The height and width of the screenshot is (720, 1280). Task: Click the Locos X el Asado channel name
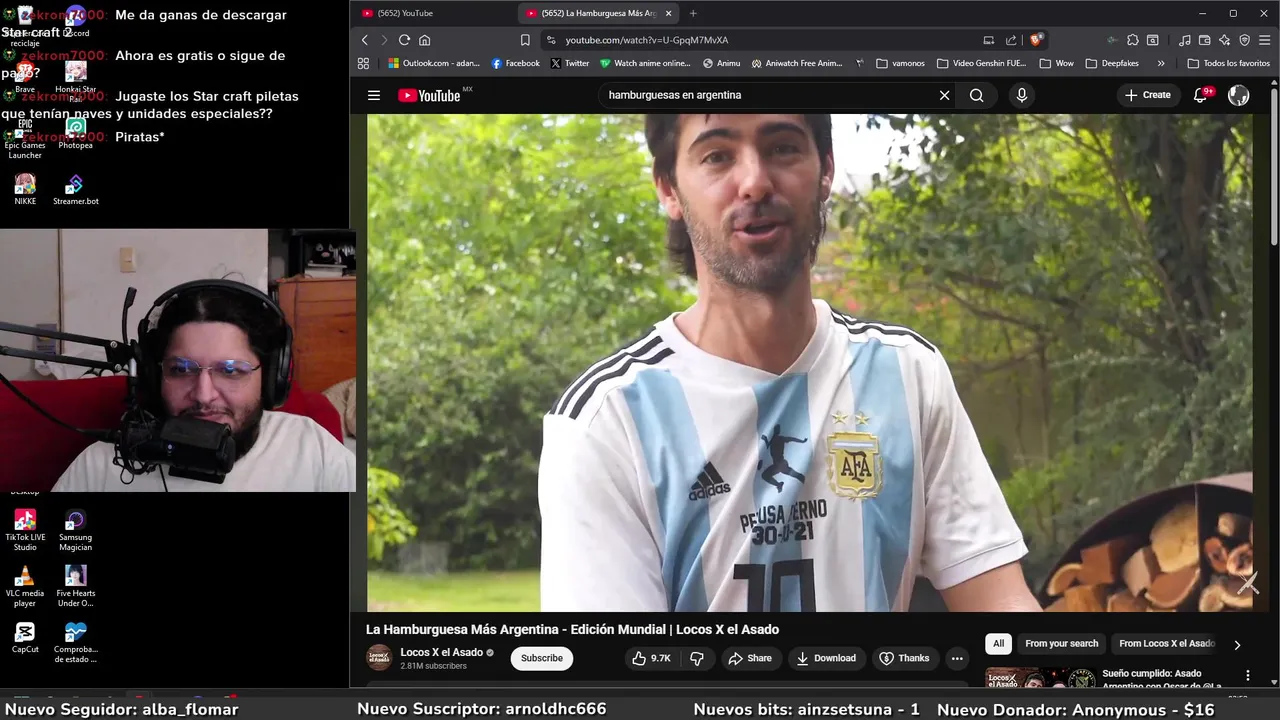(441, 652)
